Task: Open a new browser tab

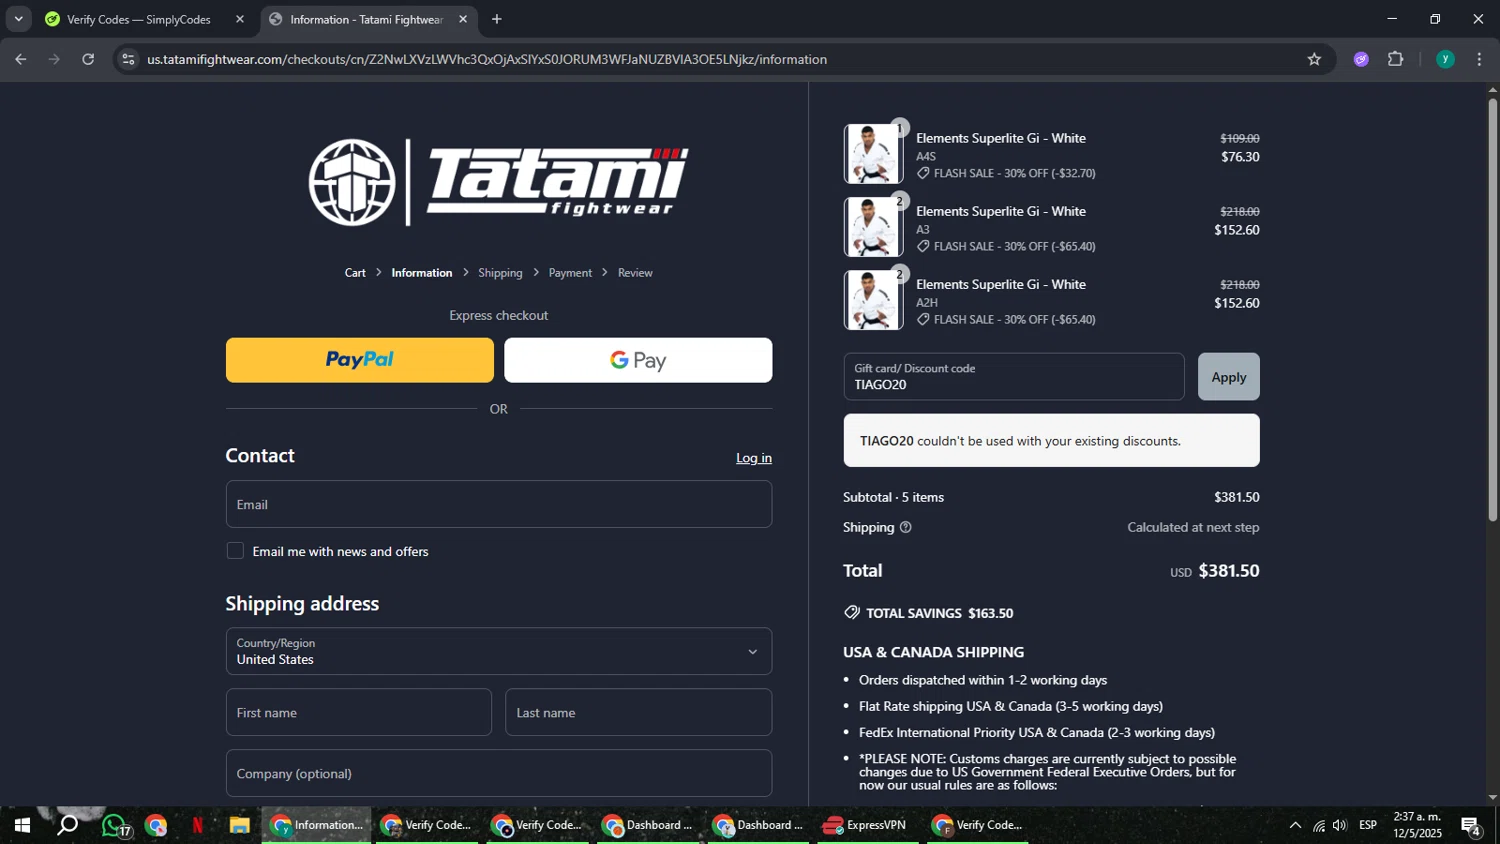Action: tap(497, 19)
